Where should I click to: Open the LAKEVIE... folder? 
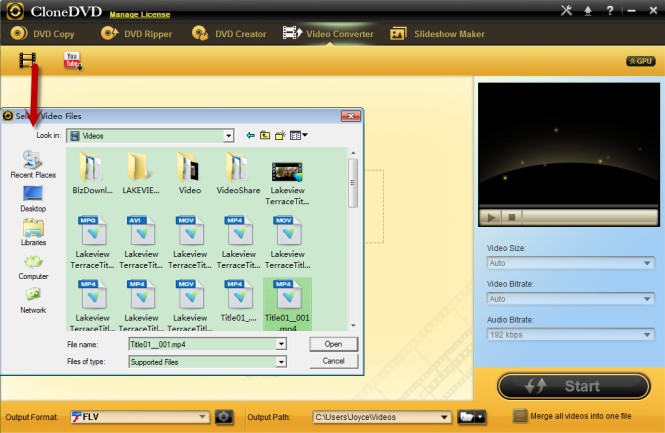coord(141,173)
